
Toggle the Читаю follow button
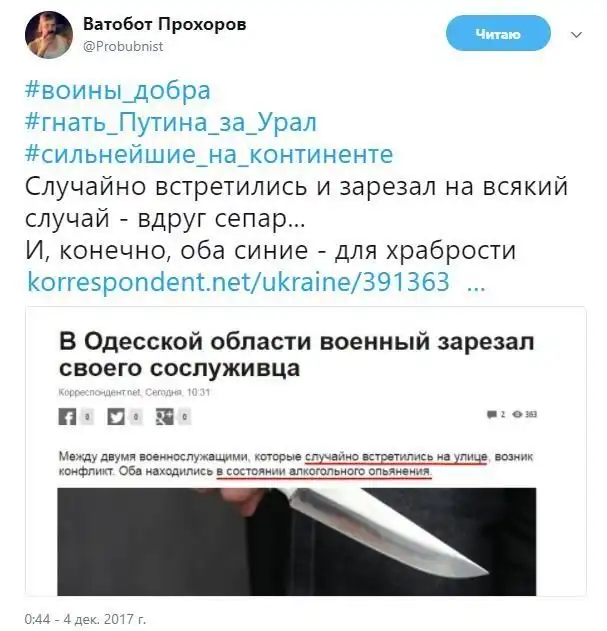point(498,34)
